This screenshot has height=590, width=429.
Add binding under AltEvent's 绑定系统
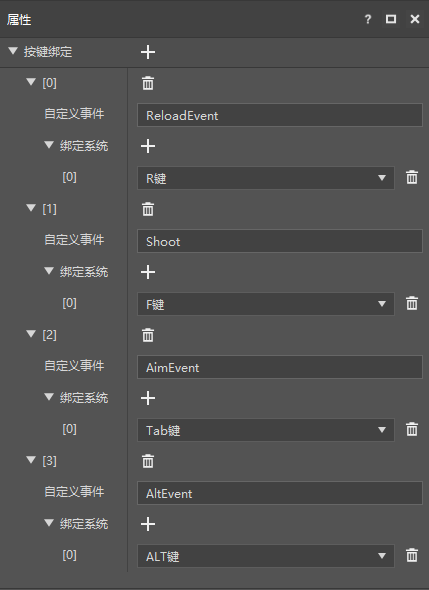(148, 524)
